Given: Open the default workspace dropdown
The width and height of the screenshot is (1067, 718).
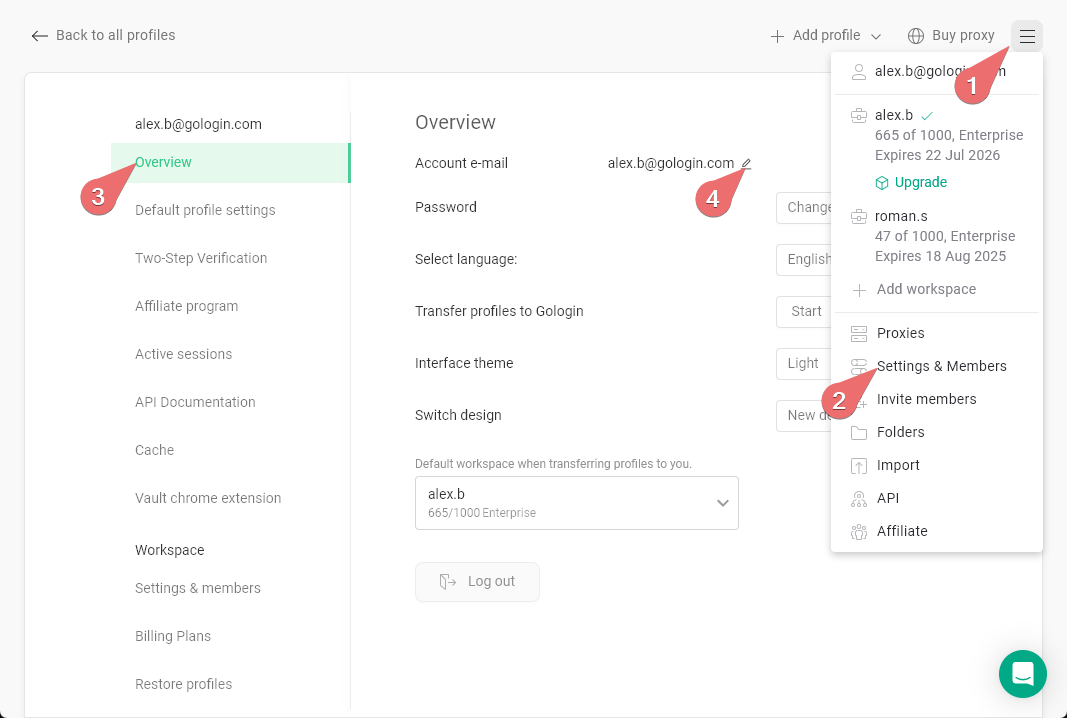Looking at the screenshot, I should (576, 503).
